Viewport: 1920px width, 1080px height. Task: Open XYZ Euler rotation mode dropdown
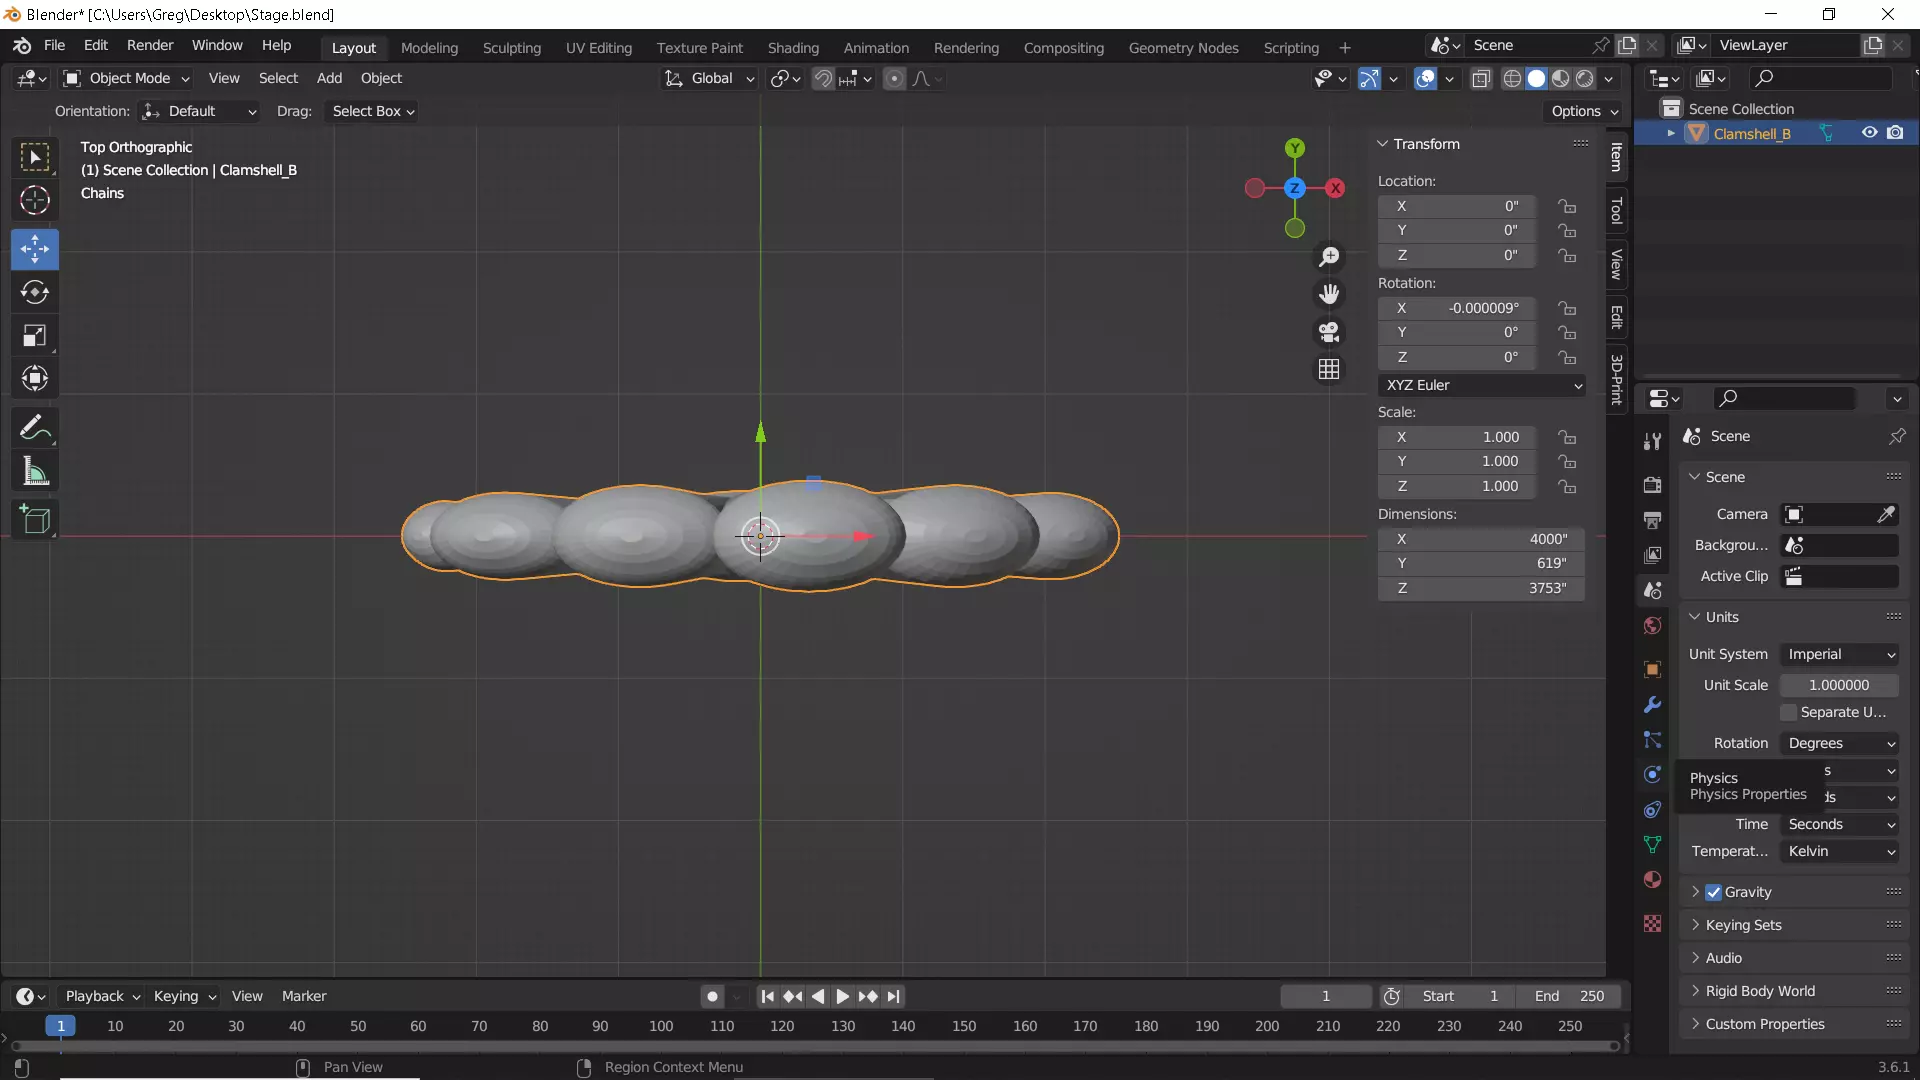coord(1481,385)
